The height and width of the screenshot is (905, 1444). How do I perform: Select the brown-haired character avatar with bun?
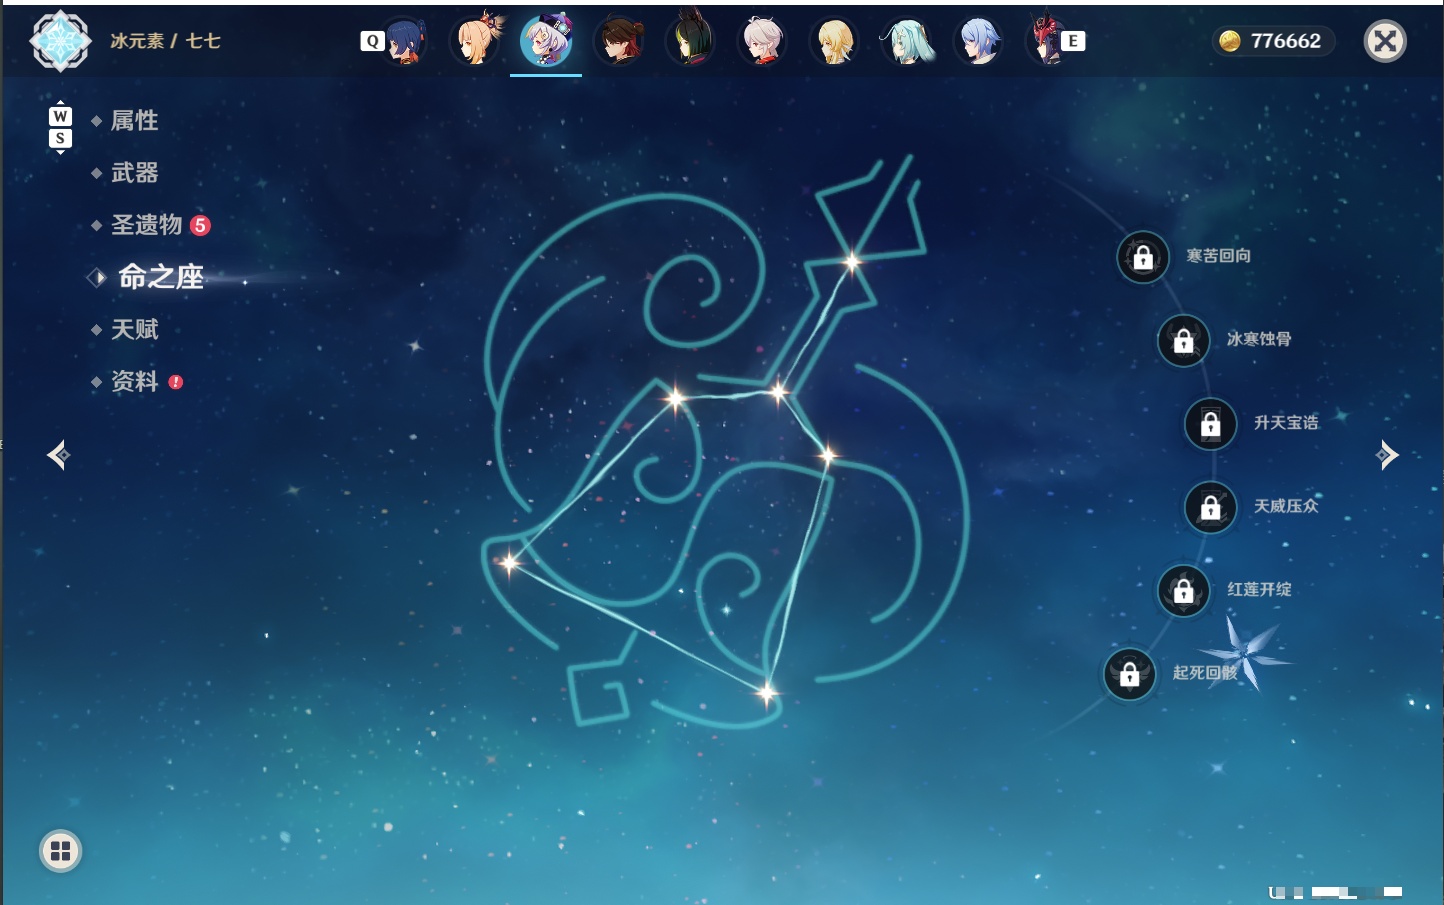tap(619, 41)
